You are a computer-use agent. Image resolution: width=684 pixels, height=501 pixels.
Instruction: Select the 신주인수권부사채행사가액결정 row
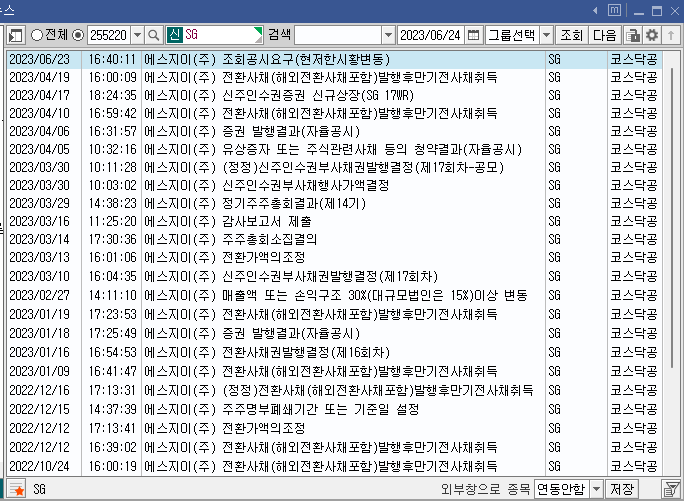pyautogui.click(x=334, y=185)
